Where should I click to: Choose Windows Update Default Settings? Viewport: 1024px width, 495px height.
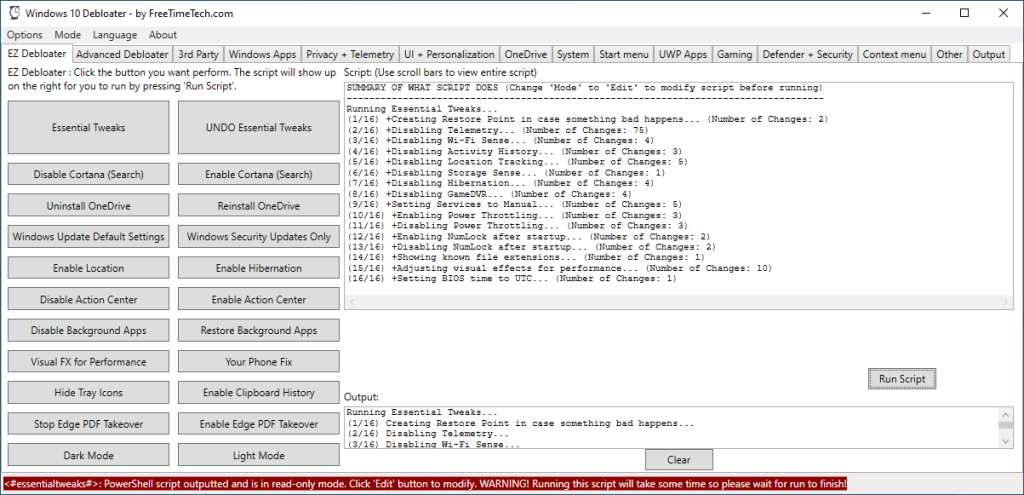pos(89,236)
